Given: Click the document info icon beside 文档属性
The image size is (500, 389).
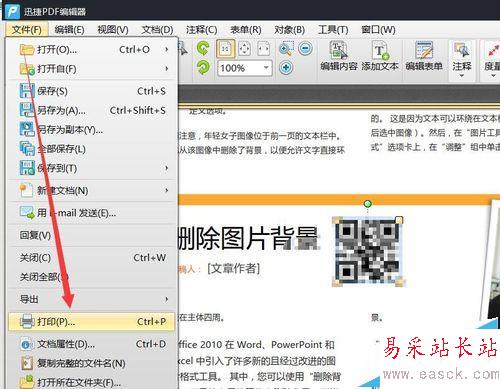Looking at the screenshot, I should [27, 344].
